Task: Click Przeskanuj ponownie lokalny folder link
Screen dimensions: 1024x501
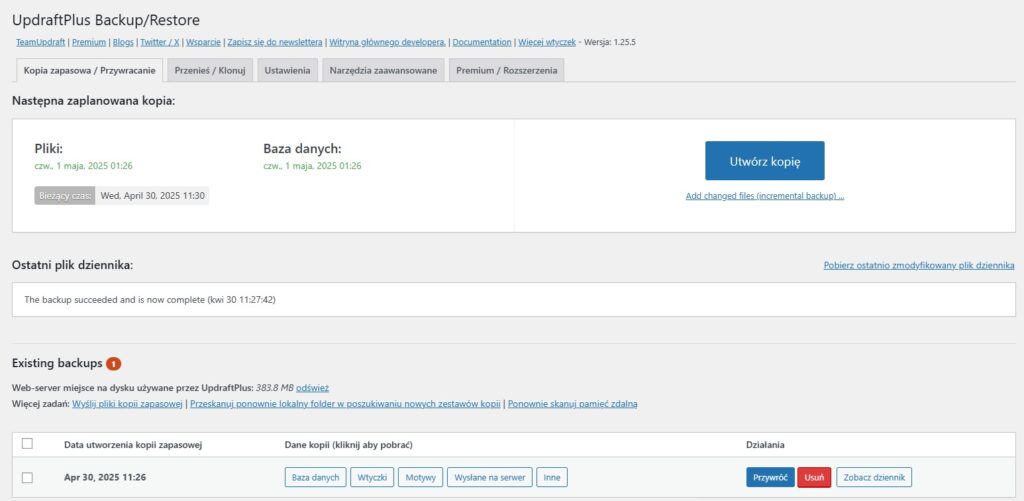Action: (345, 404)
